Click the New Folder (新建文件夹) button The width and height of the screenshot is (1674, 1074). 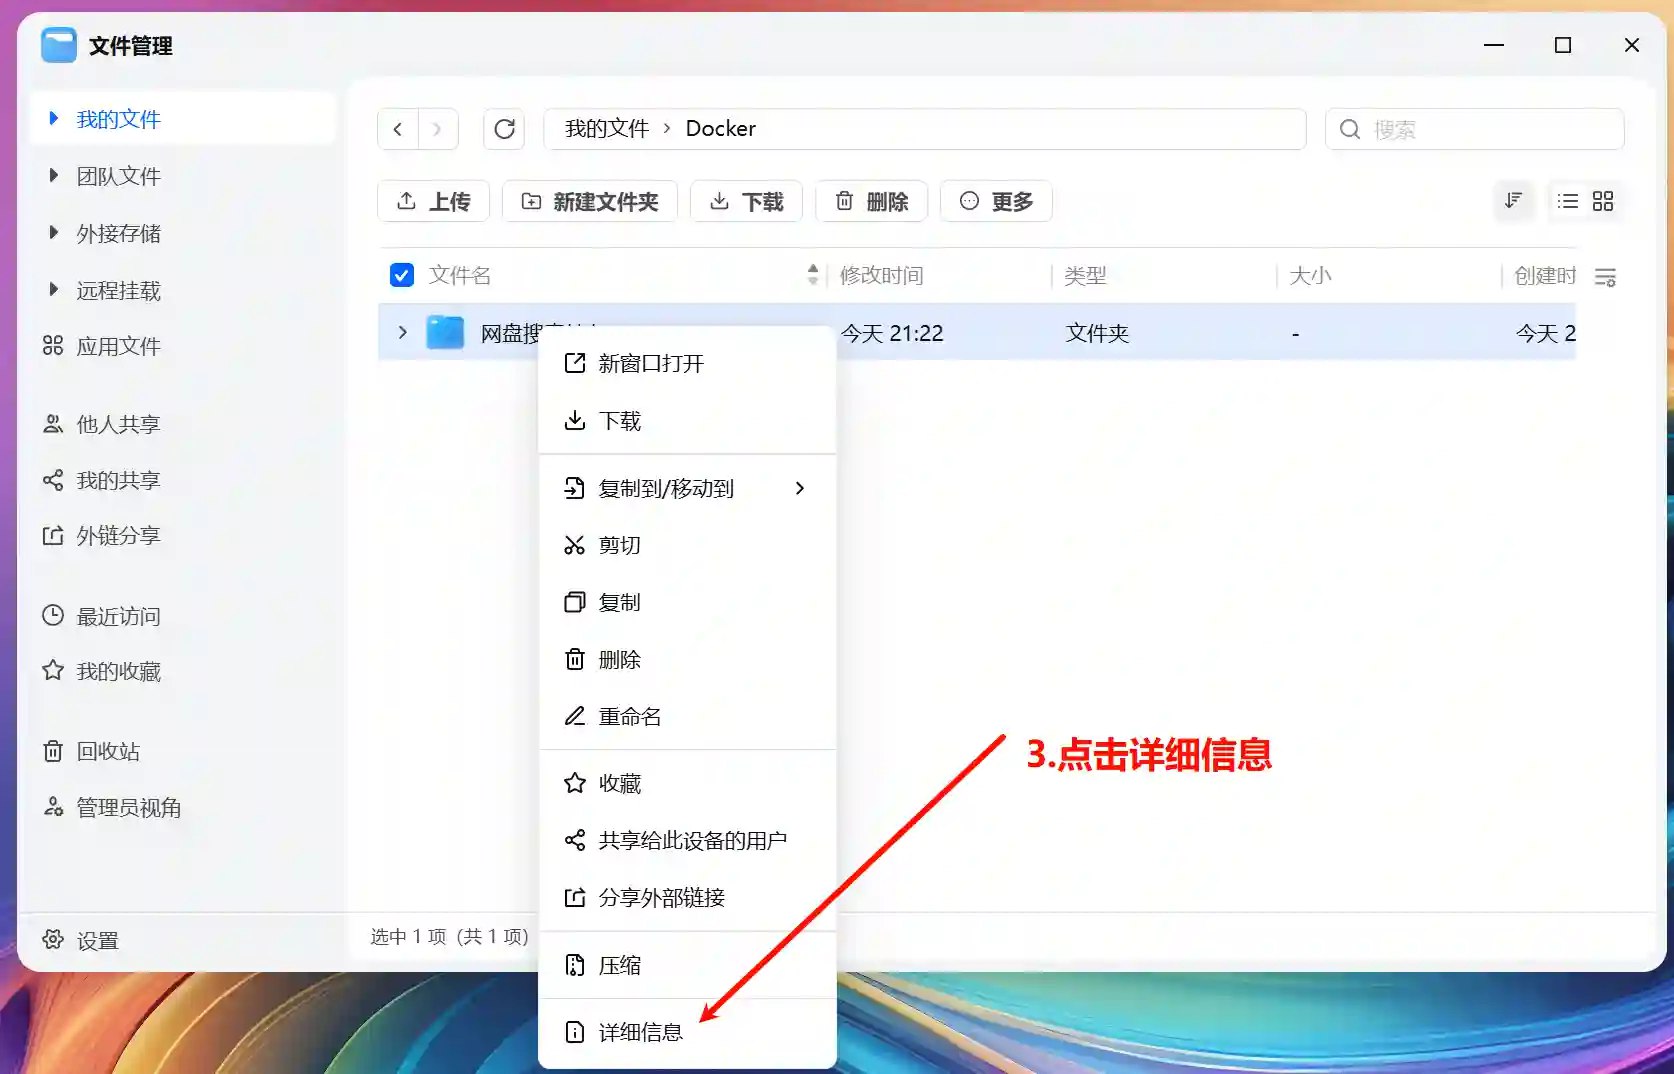click(x=589, y=201)
